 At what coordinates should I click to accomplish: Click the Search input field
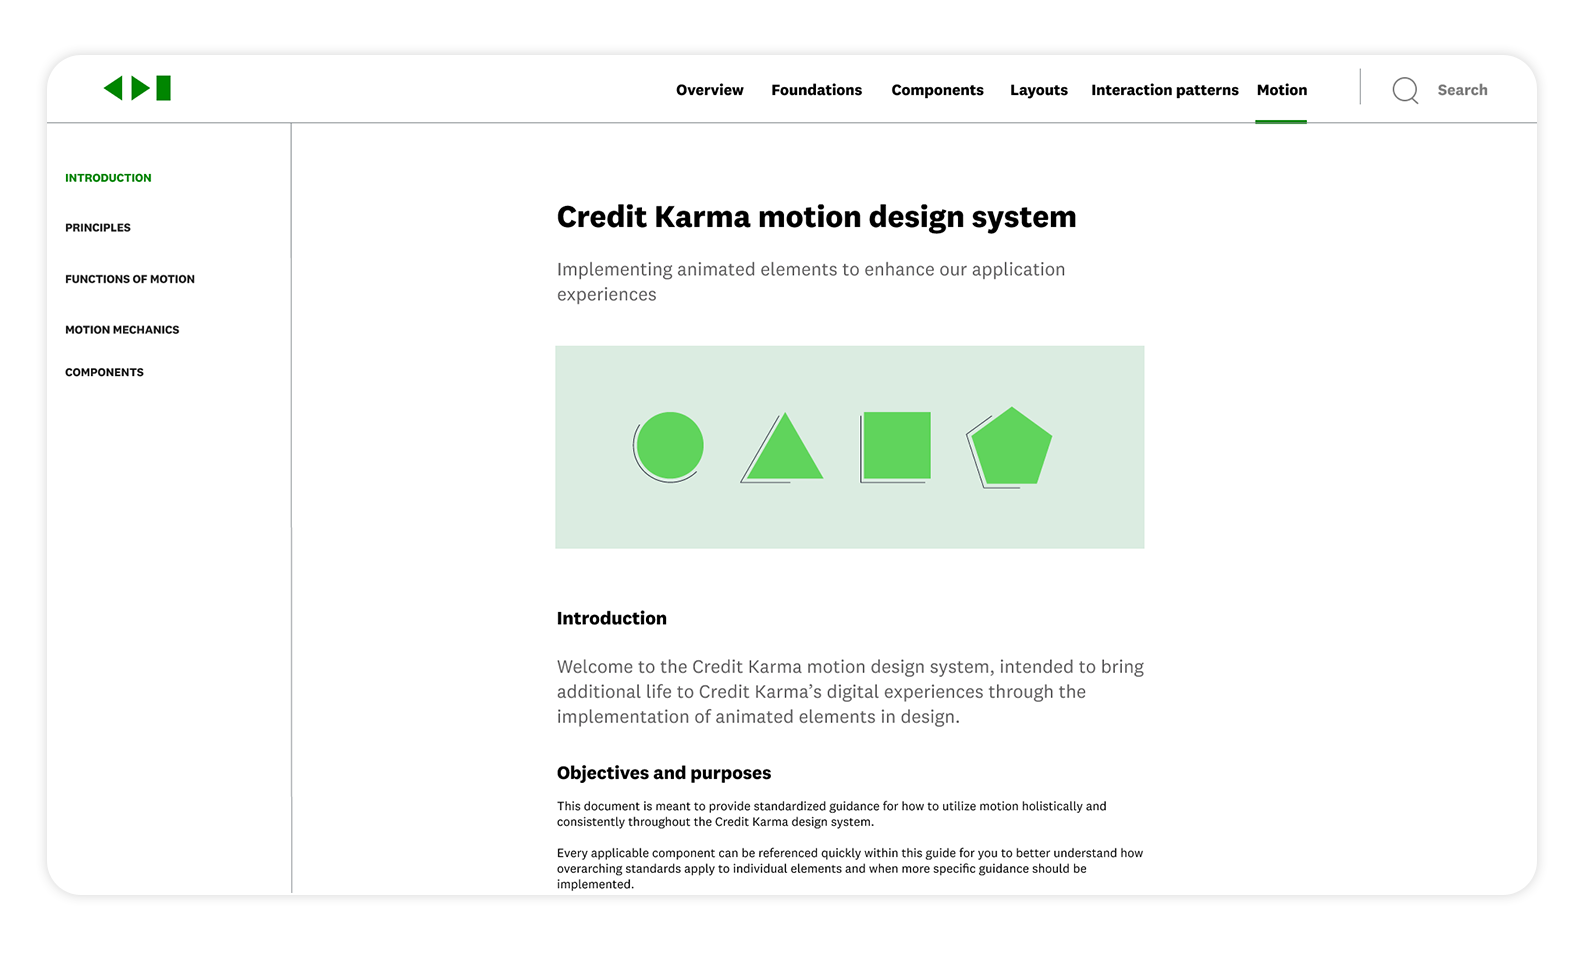pos(1462,90)
